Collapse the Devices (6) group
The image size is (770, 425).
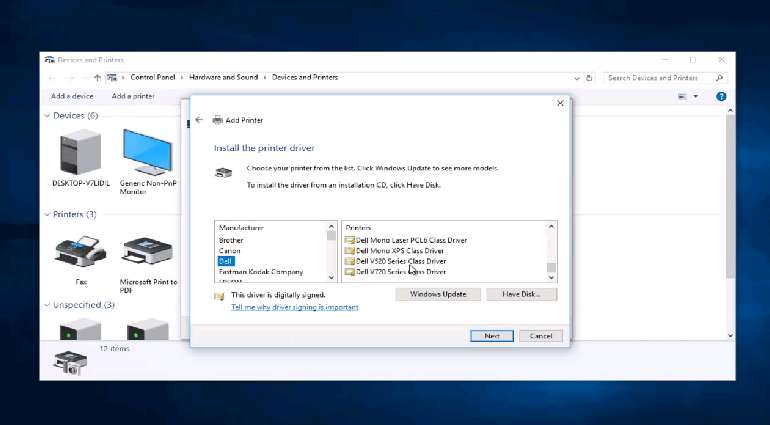(x=47, y=116)
